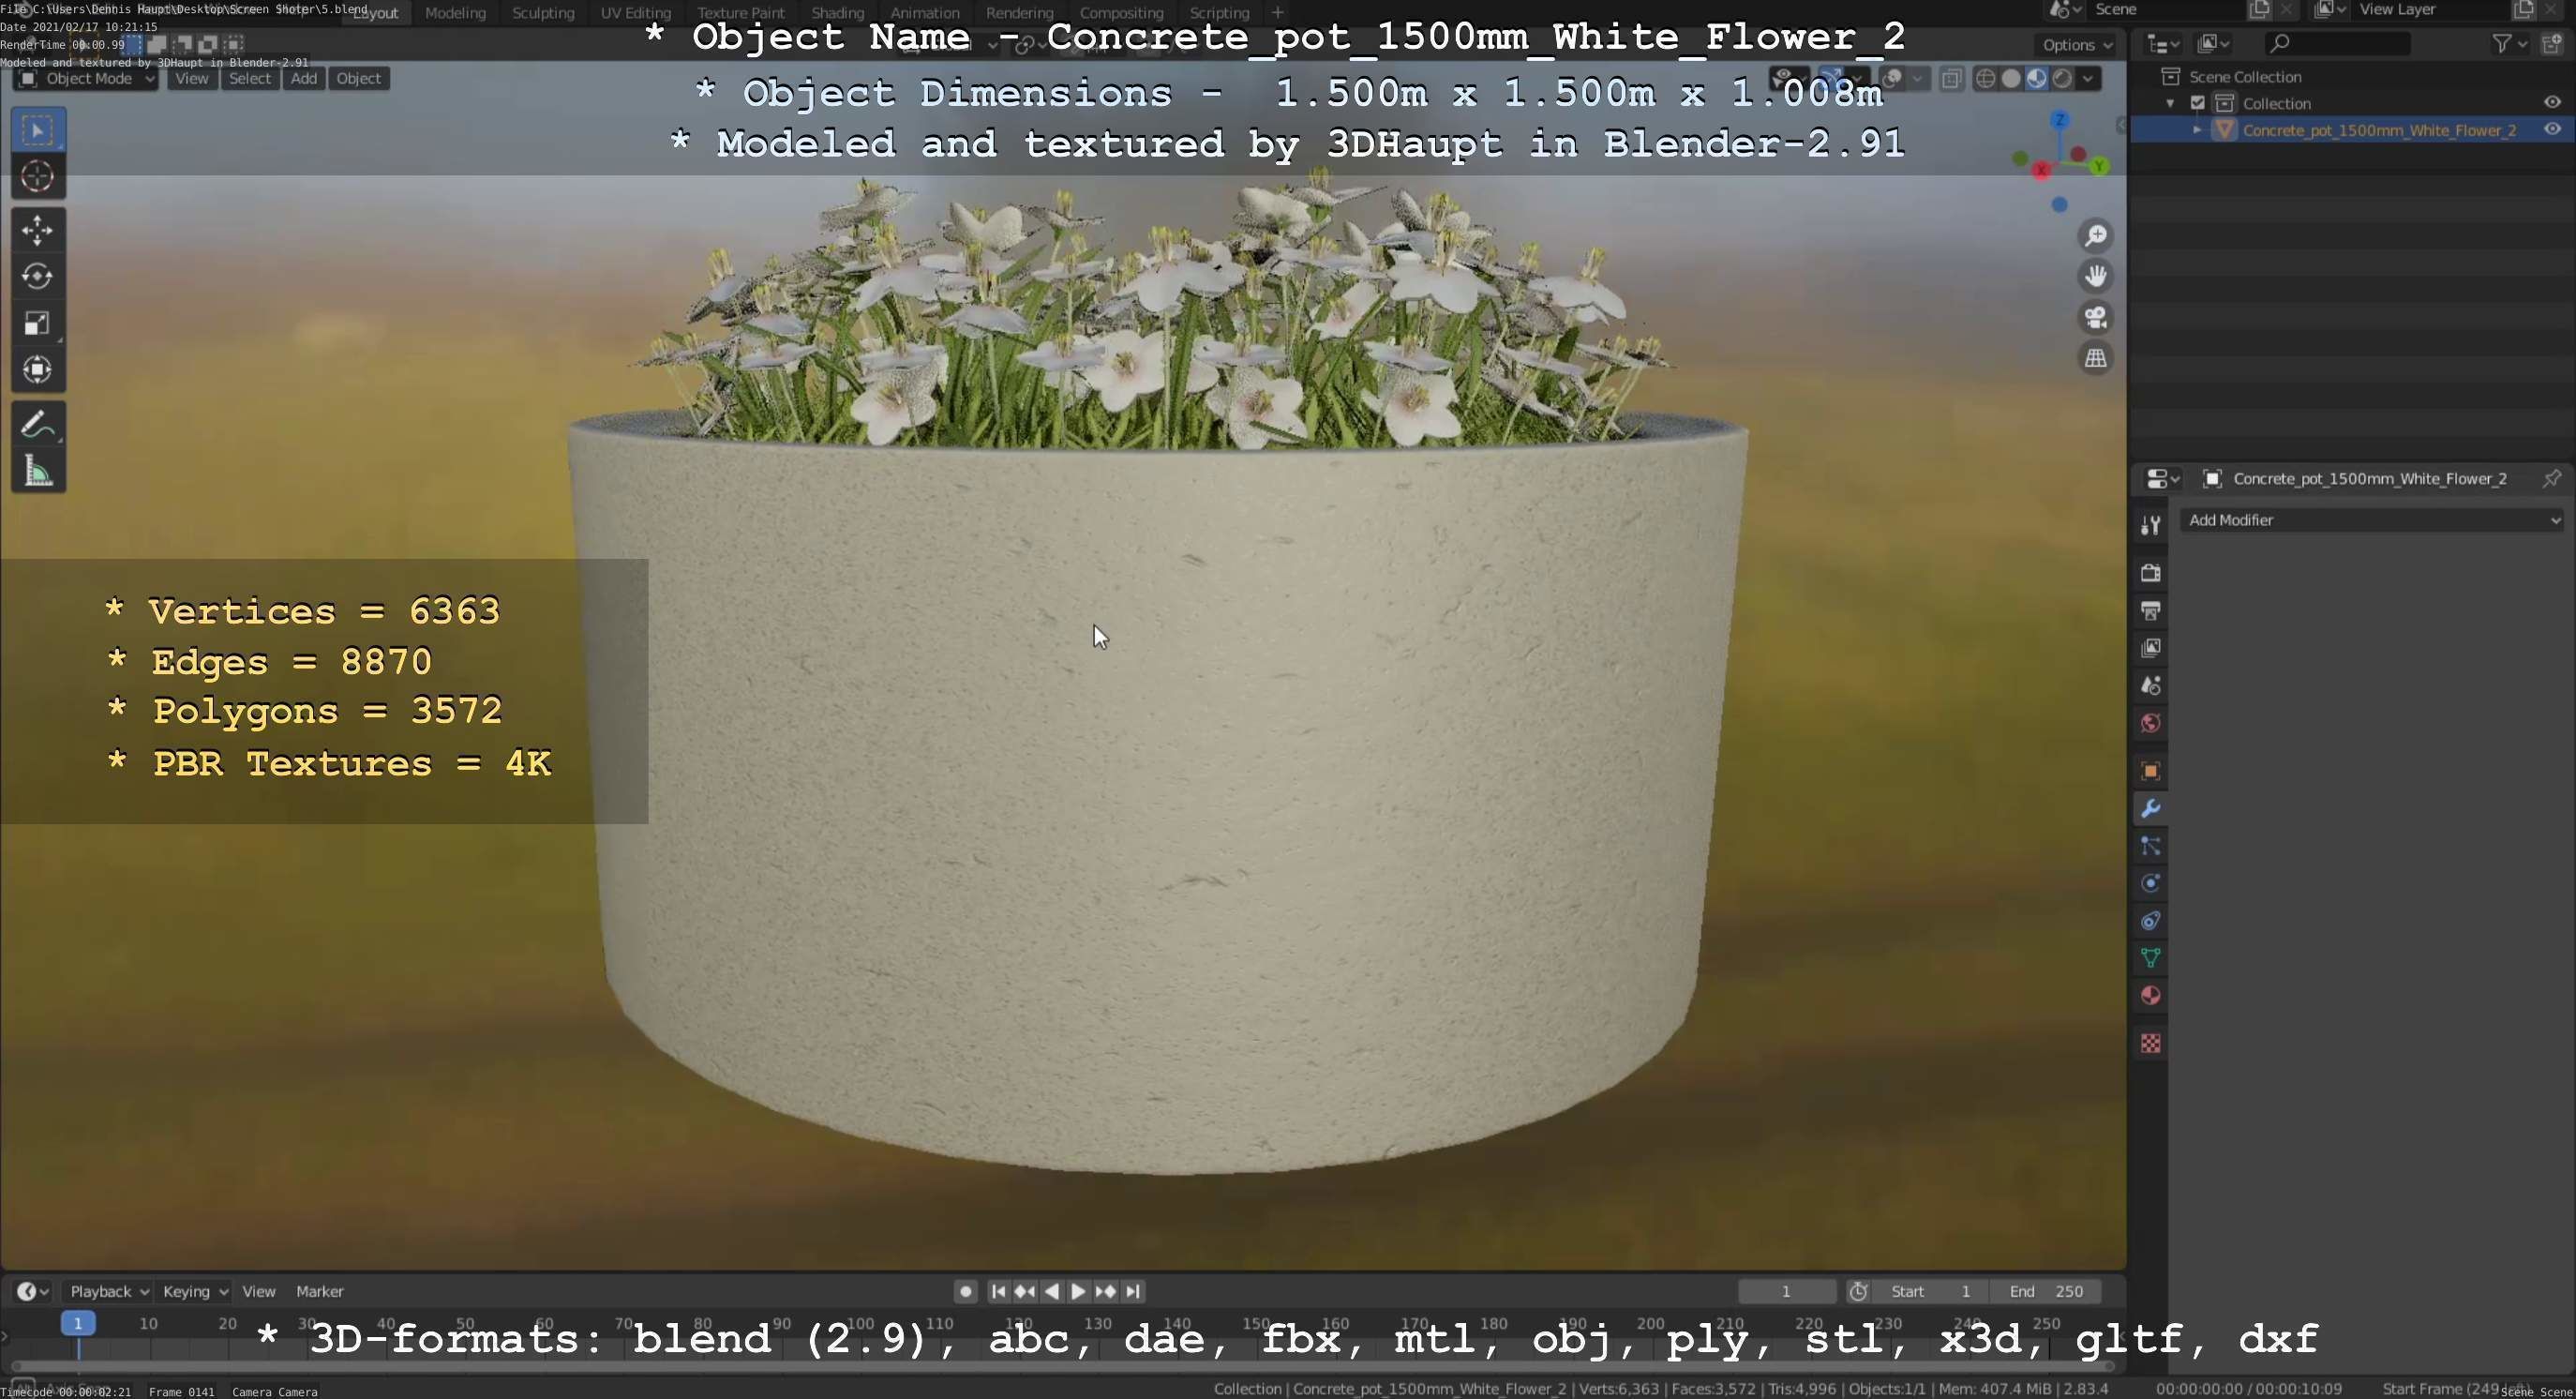Open the View Layer properties tab
Image resolution: width=2576 pixels, height=1399 pixels.
(x=2150, y=648)
